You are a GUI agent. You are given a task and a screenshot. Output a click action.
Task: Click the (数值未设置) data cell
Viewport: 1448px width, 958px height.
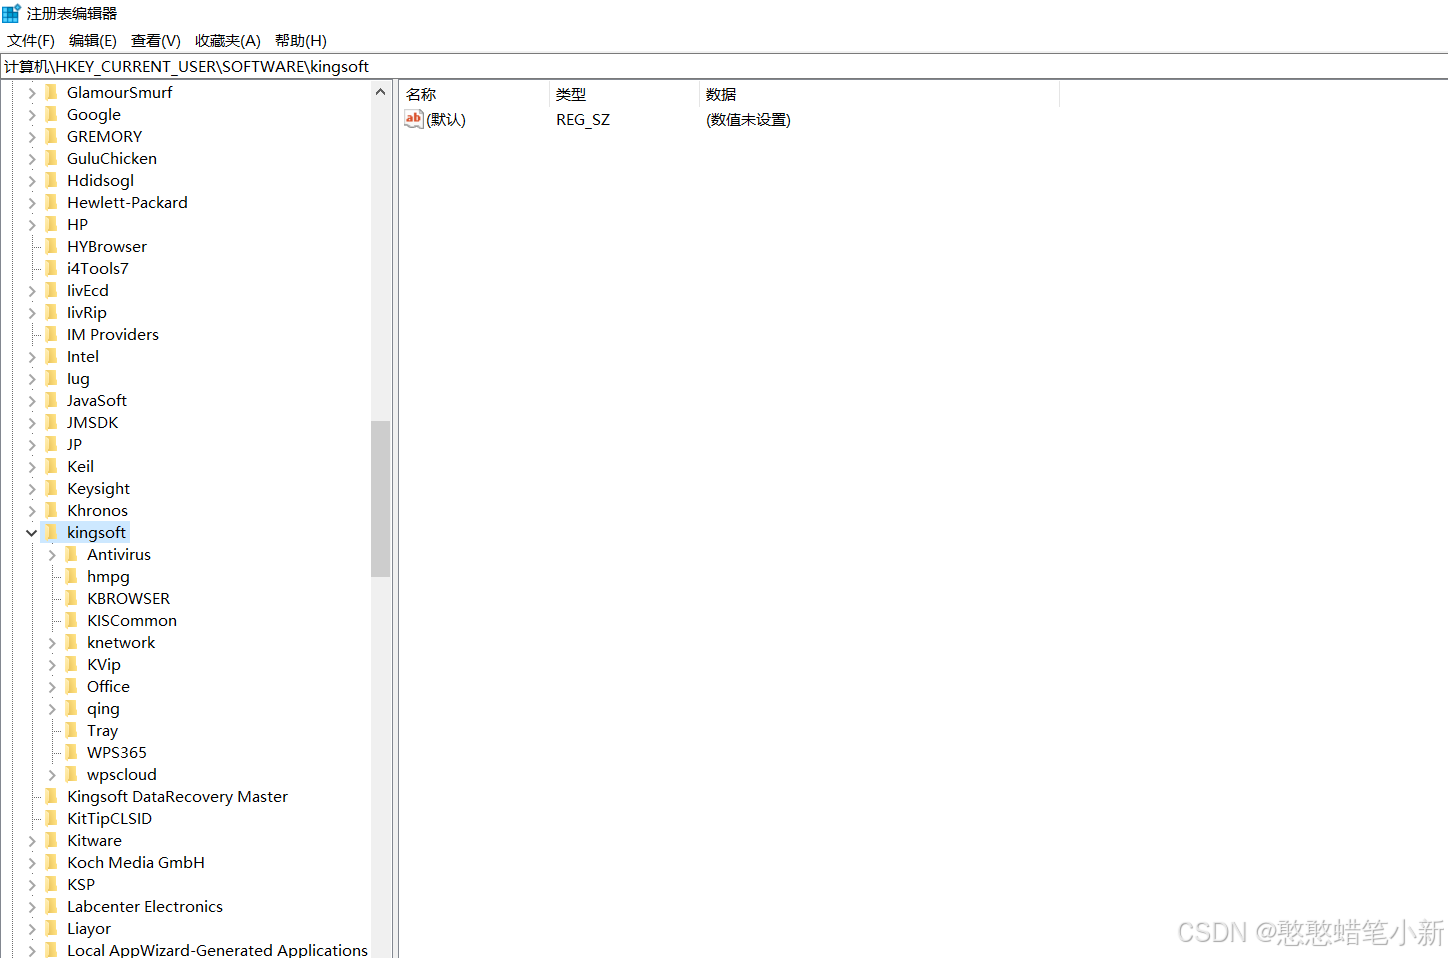pyautogui.click(x=748, y=120)
